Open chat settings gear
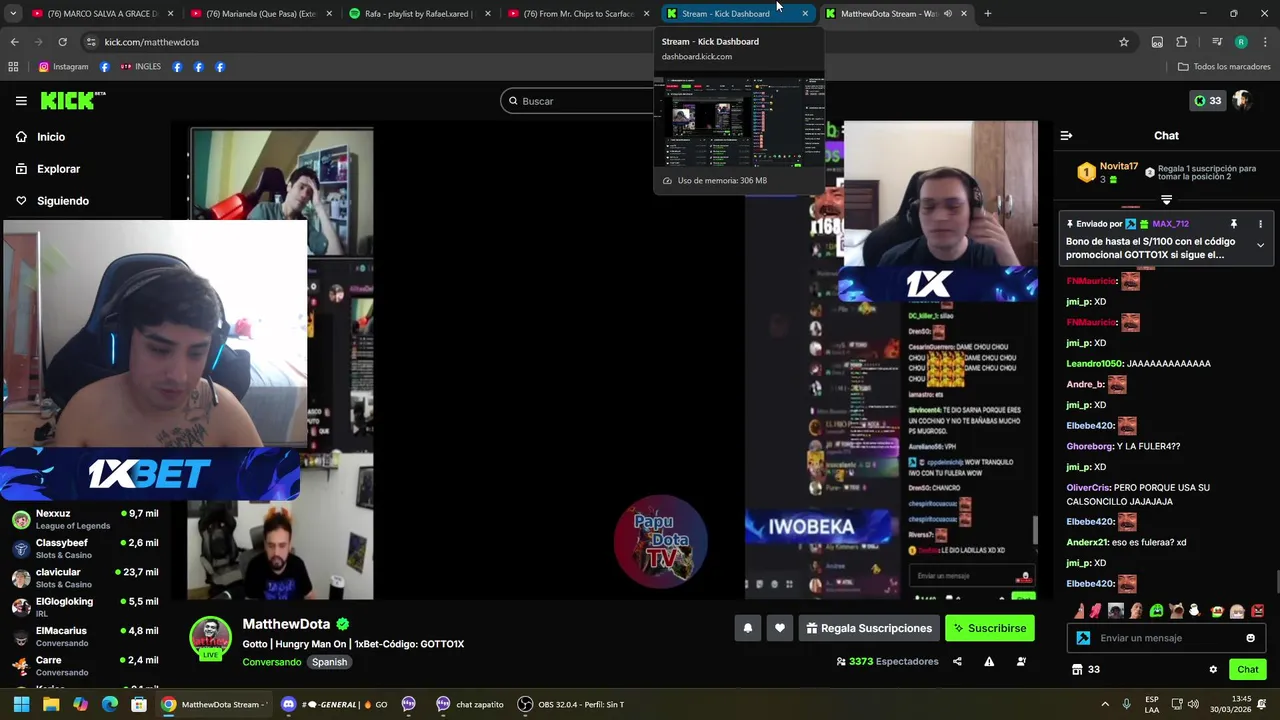Screen dimensions: 1280x720 coord(1213,670)
